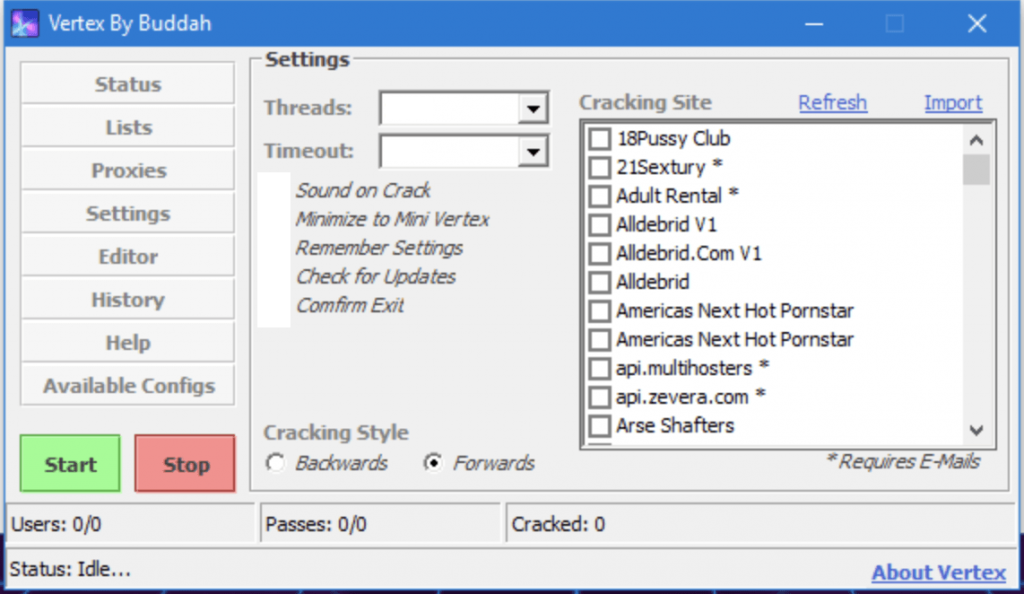Open the About Vertex link
Viewport: 1024px width, 594px height.
pyautogui.click(x=938, y=573)
